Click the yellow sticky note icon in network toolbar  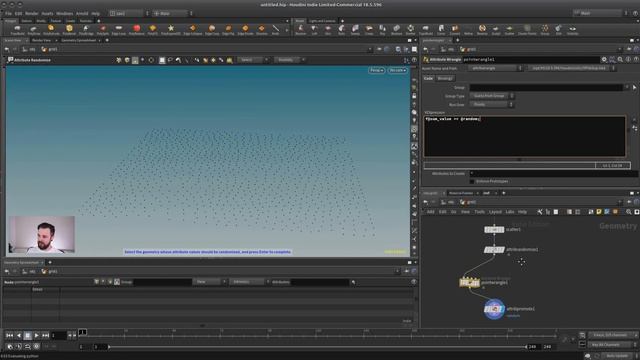599,212
